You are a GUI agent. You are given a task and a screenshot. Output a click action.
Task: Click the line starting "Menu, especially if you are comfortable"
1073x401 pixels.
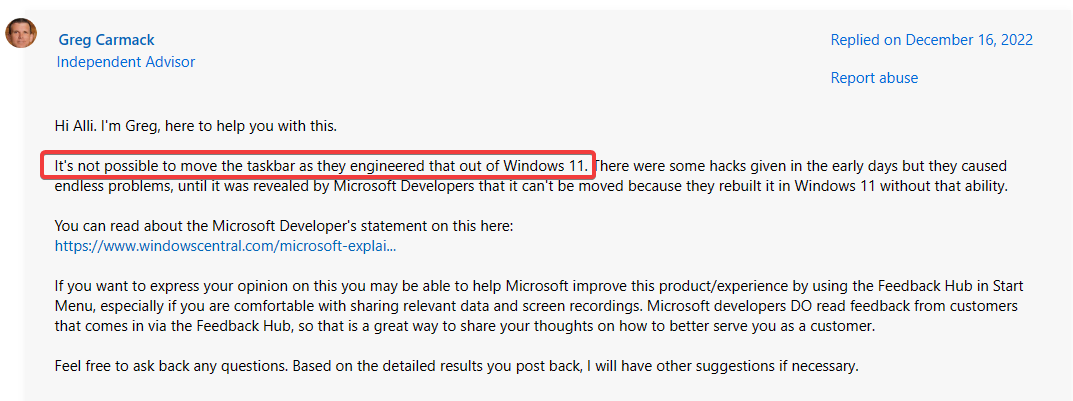point(350,307)
